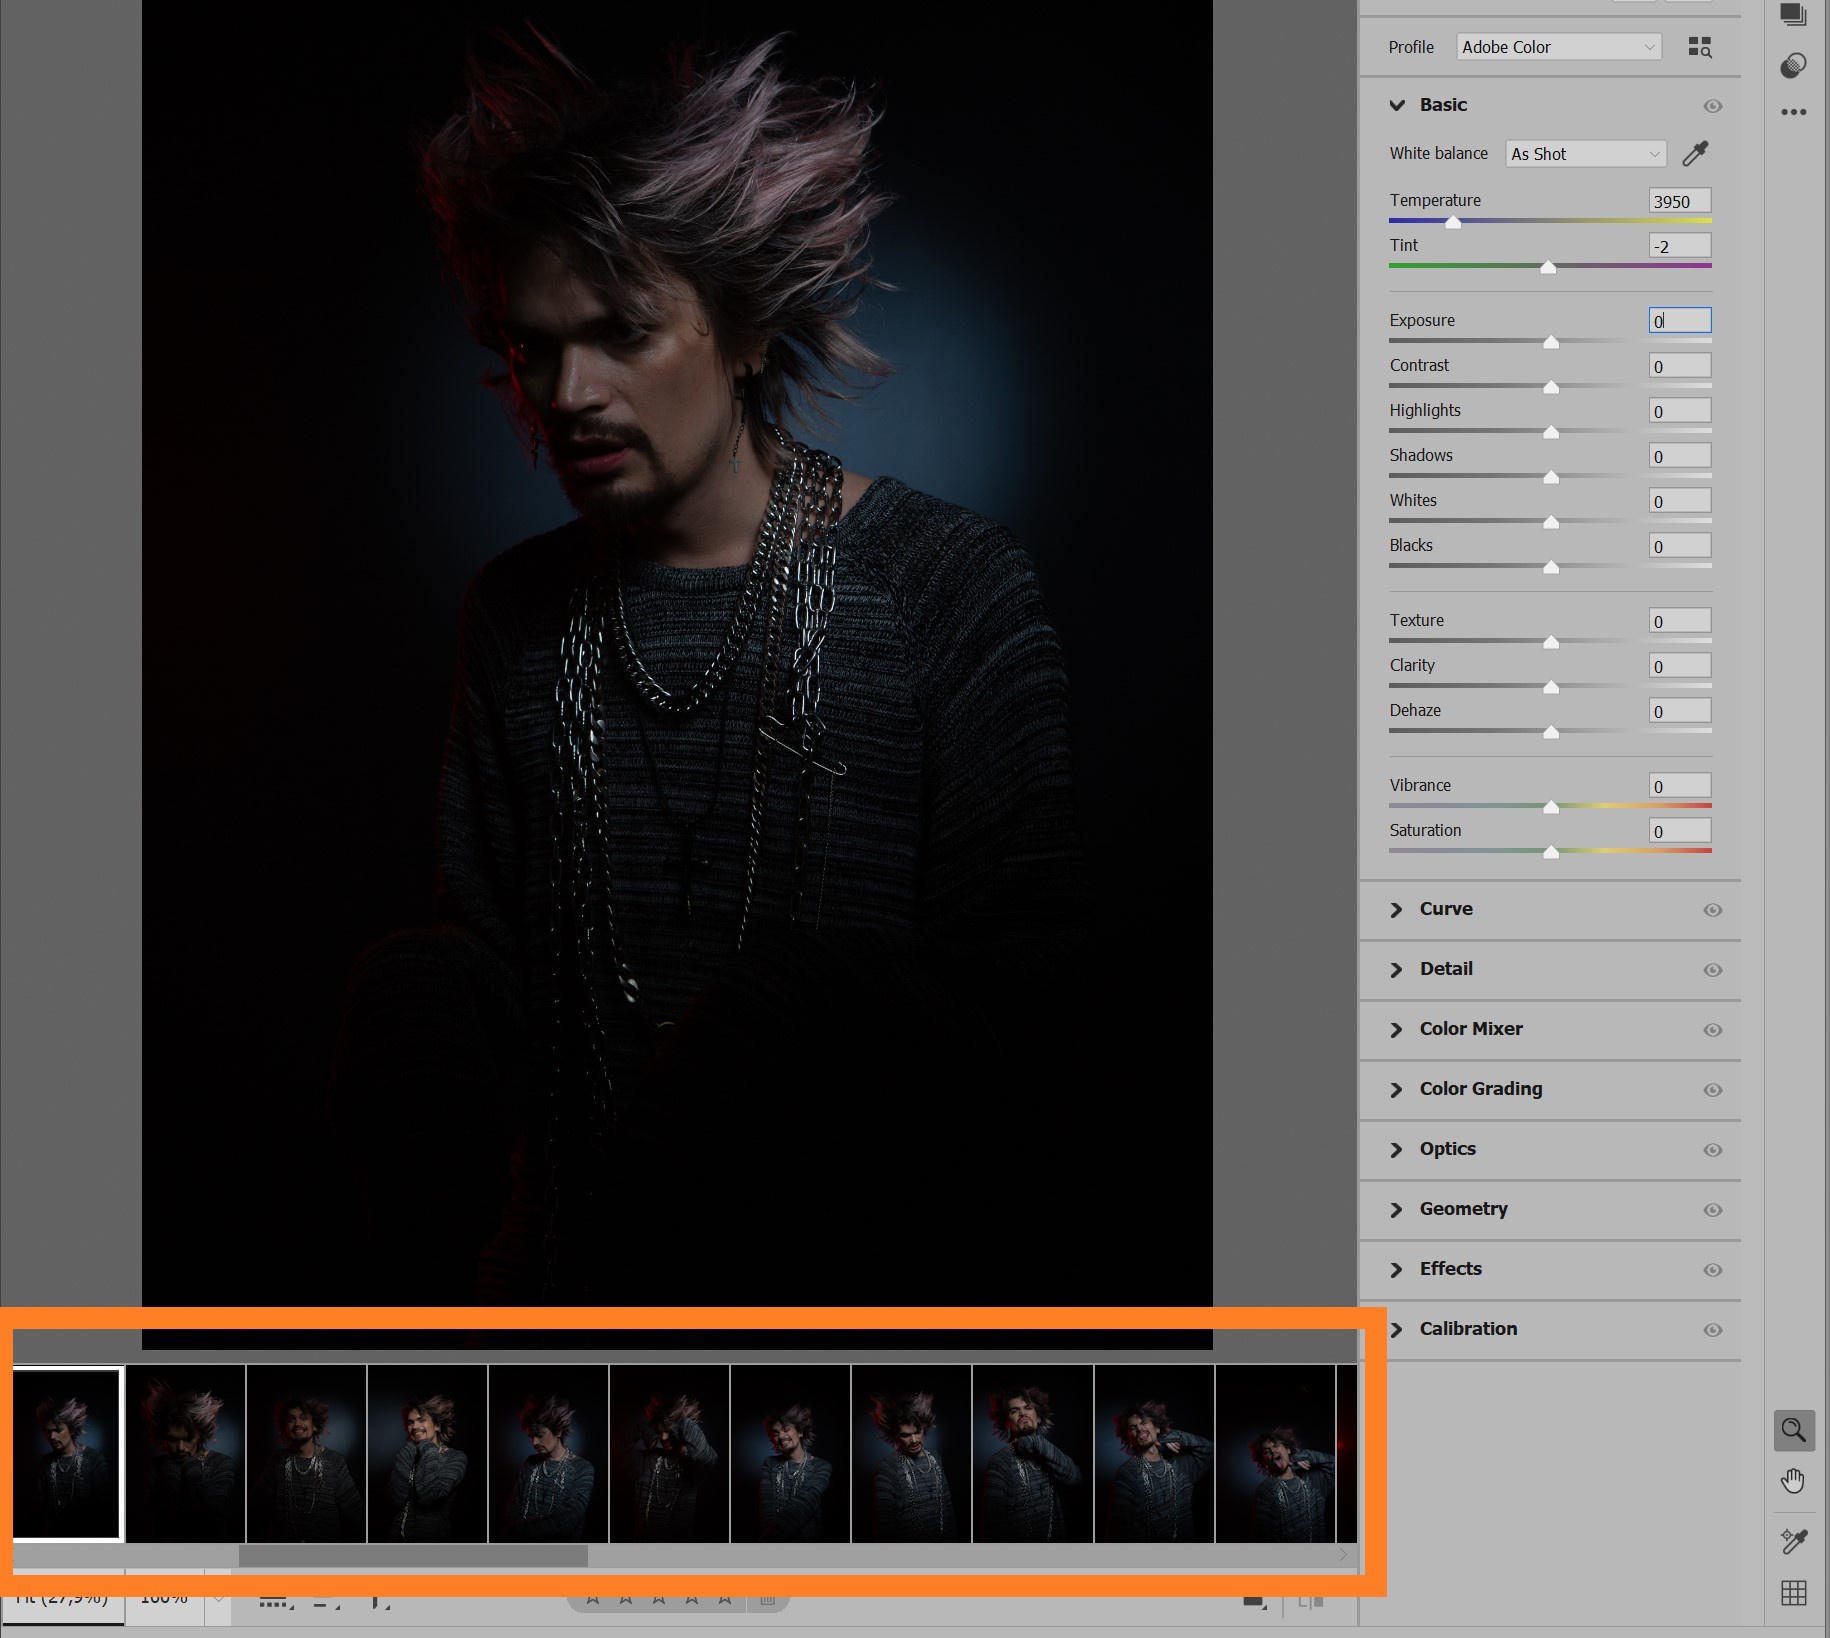The height and width of the screenshot is (1638, 1830).
Task: Toggle the grid overlay icon
Action: [1794, 1593]
